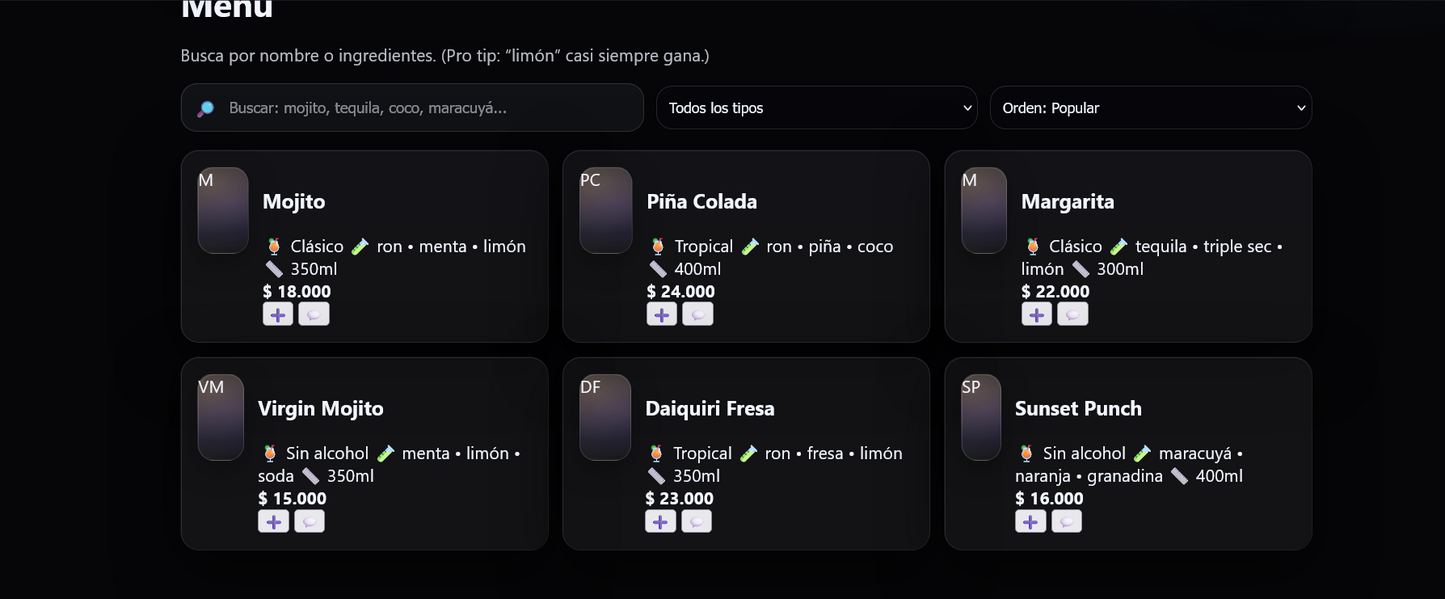Click the magnifying glass search icon
Viewport: 1445px width, 599px height.
coord(205,107)
